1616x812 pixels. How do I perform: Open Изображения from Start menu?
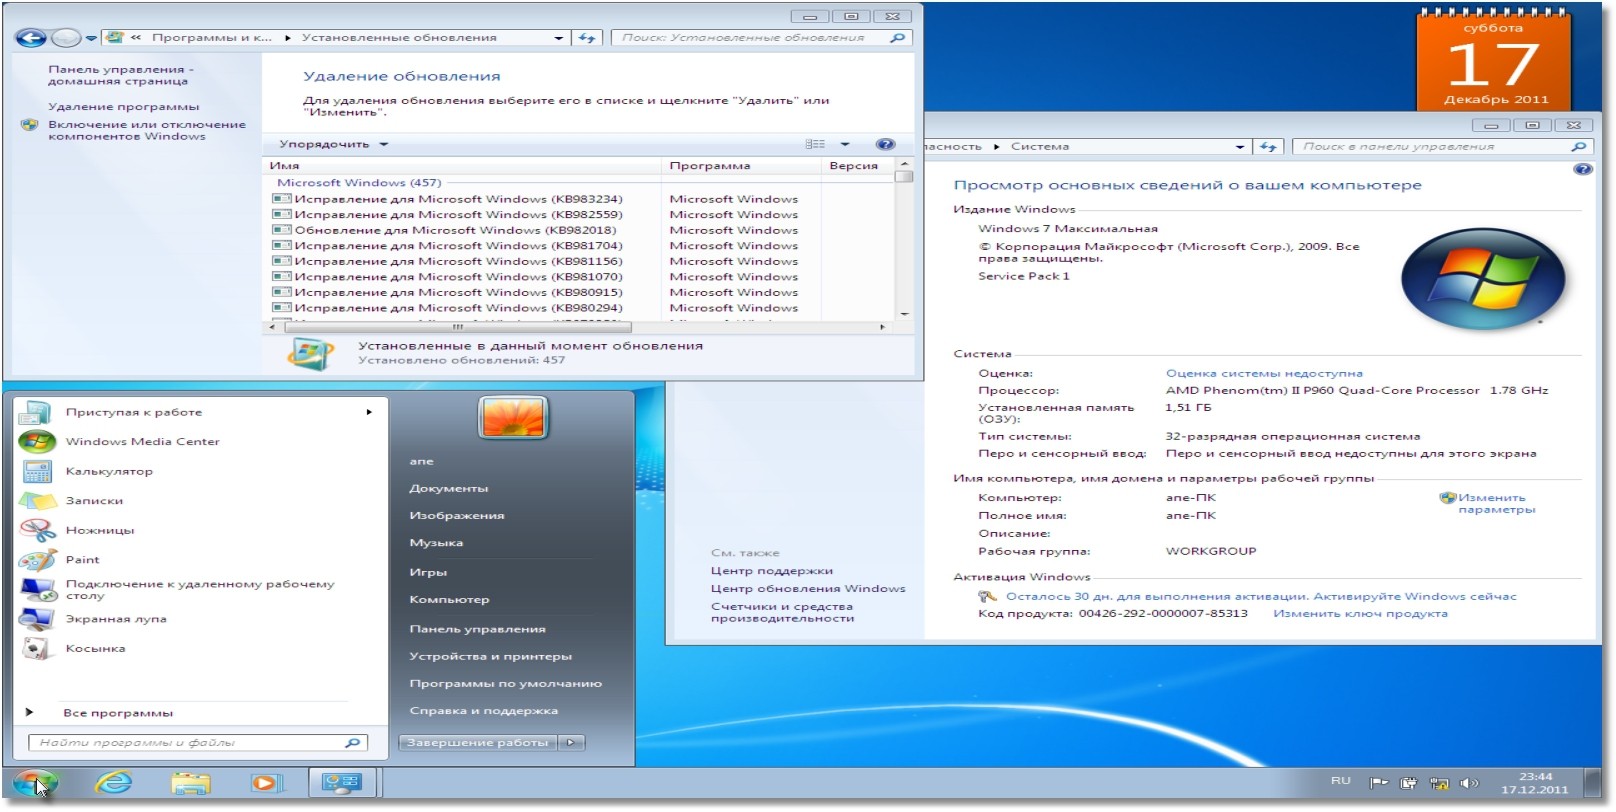457,515
